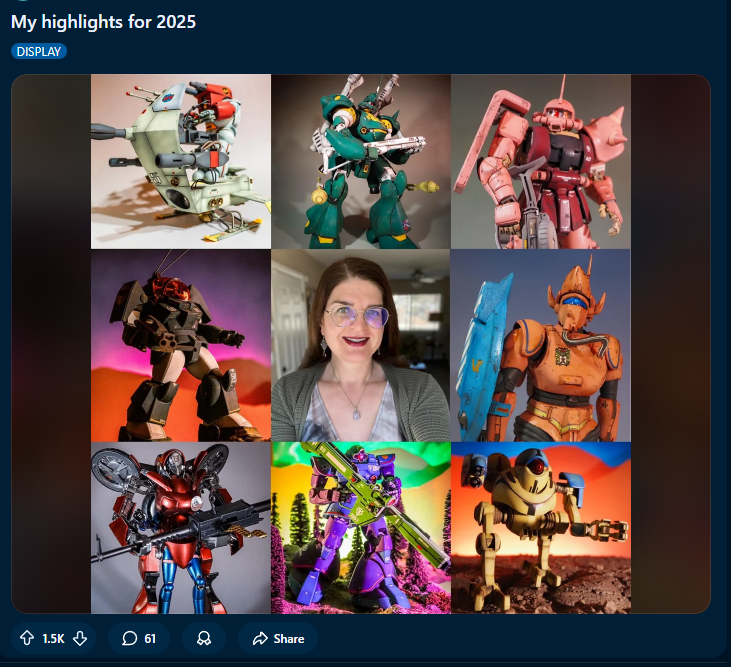Click the 1.5K vote count

coord(54,639)
